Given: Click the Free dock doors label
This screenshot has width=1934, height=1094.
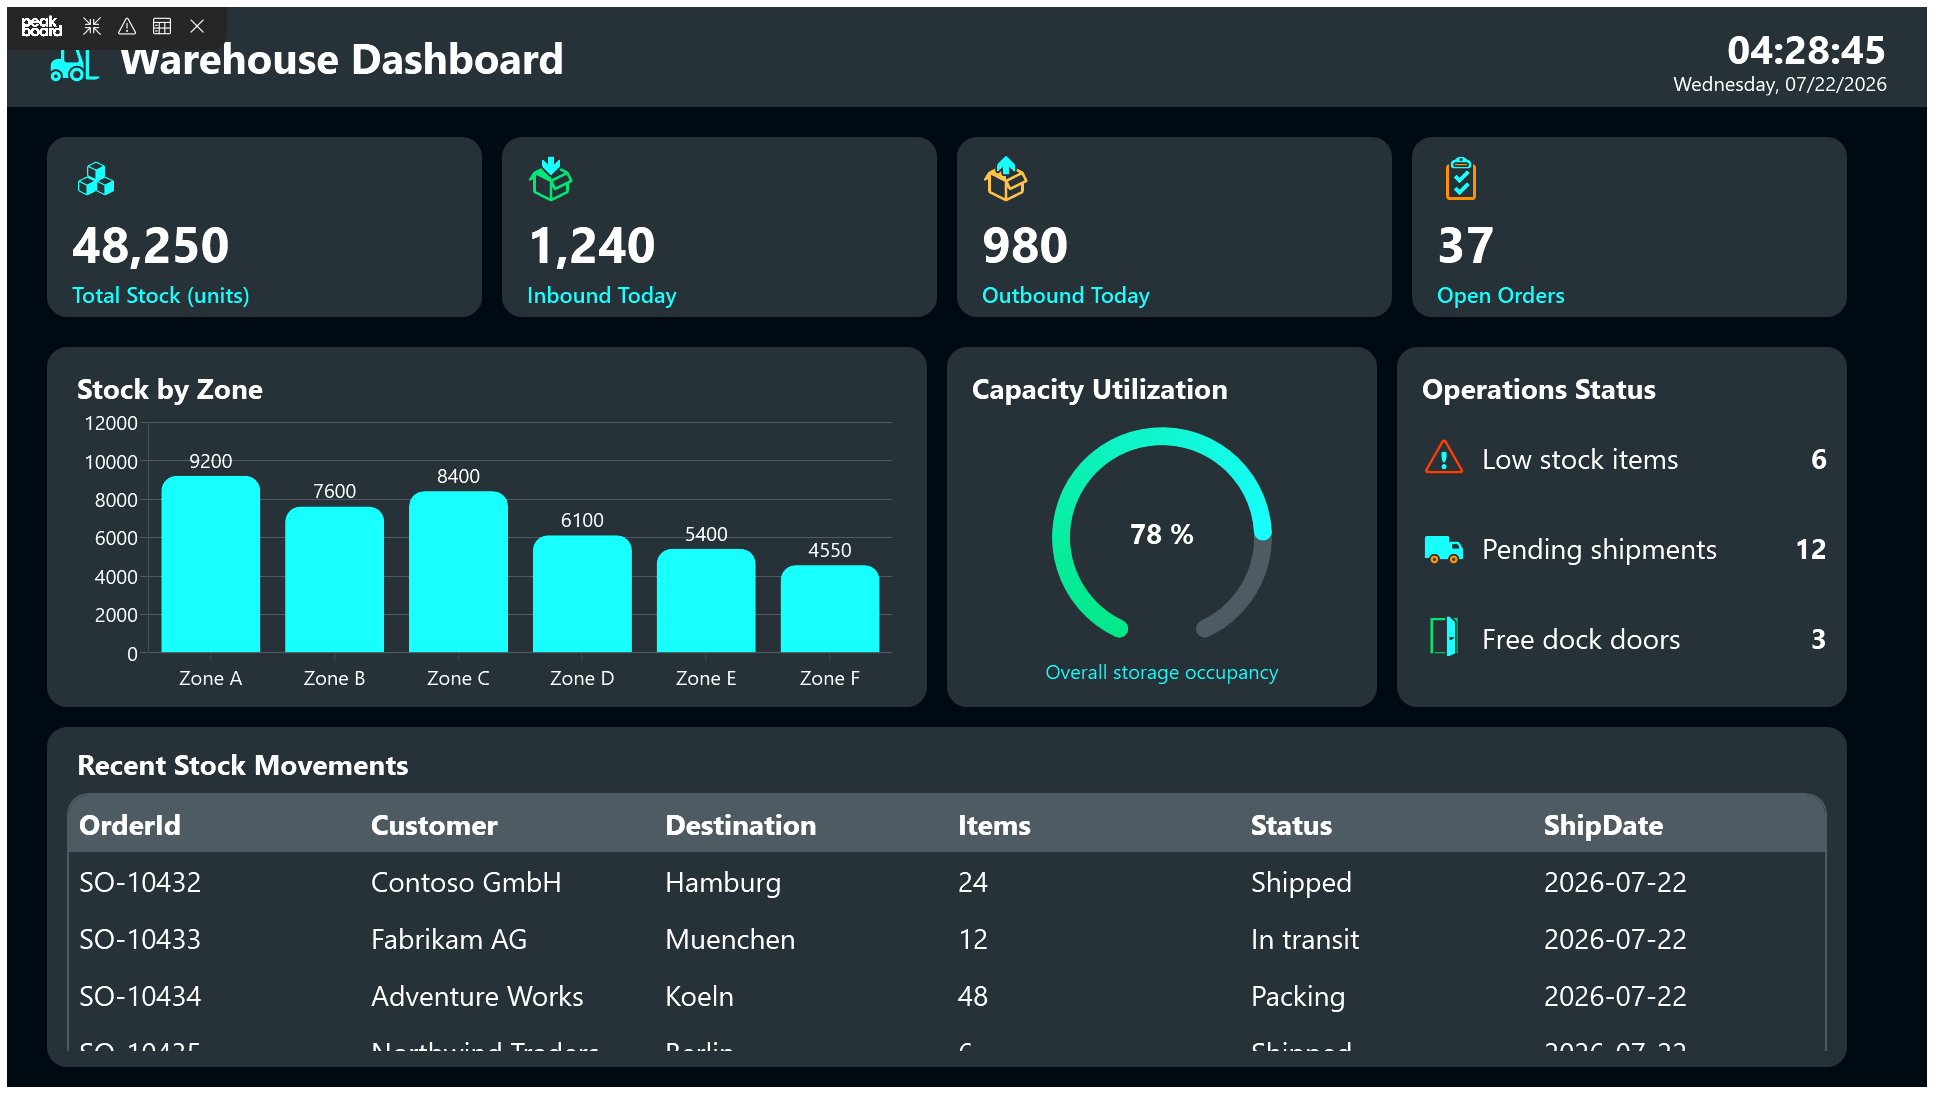Looking at the screenshot, I should (1581, 640).
